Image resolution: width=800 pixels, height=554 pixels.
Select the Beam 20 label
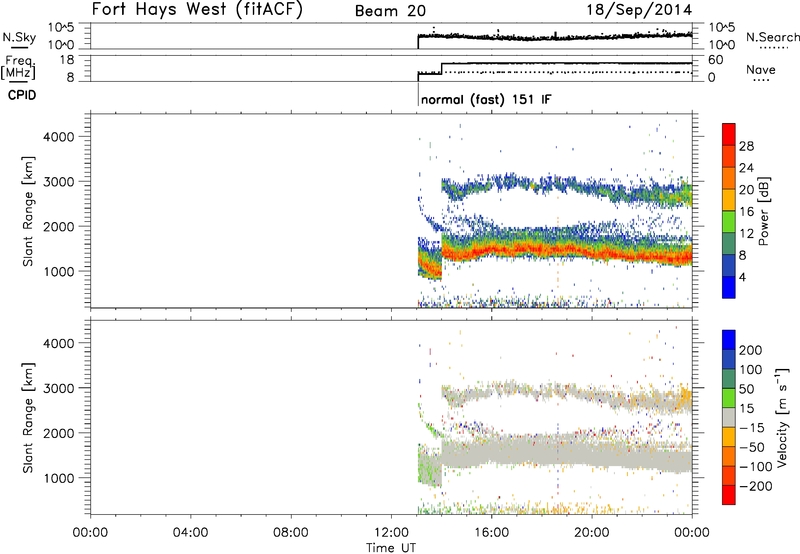[x=390, y=11]
